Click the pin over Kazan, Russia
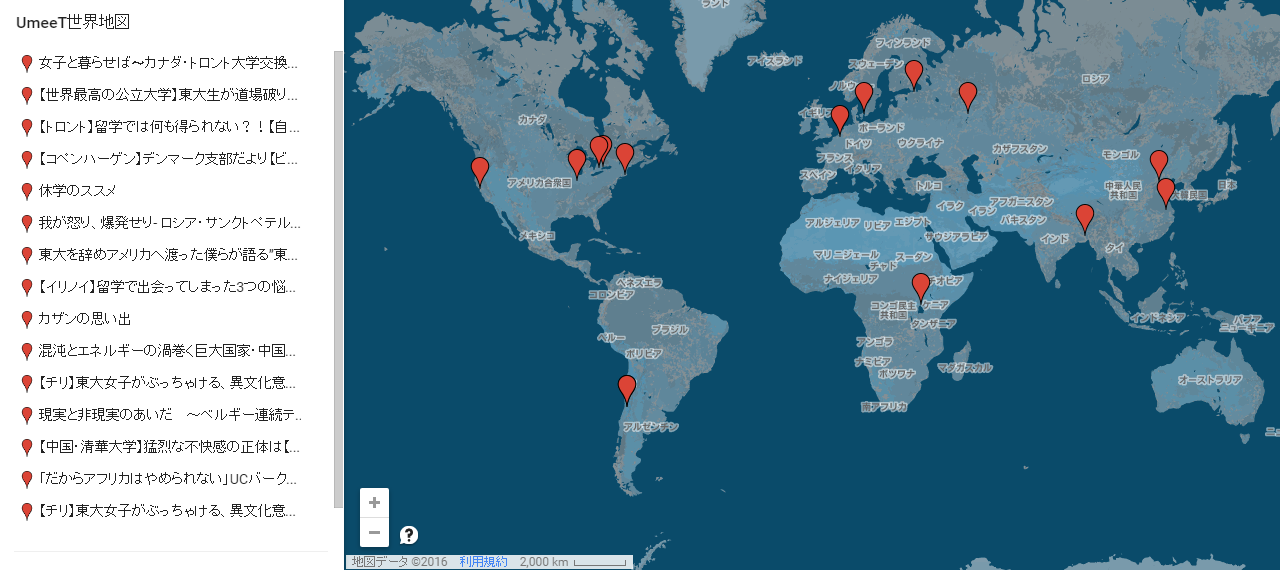Image resolution: width=1280 pixels, height=570 pixels. coord(967,95)
